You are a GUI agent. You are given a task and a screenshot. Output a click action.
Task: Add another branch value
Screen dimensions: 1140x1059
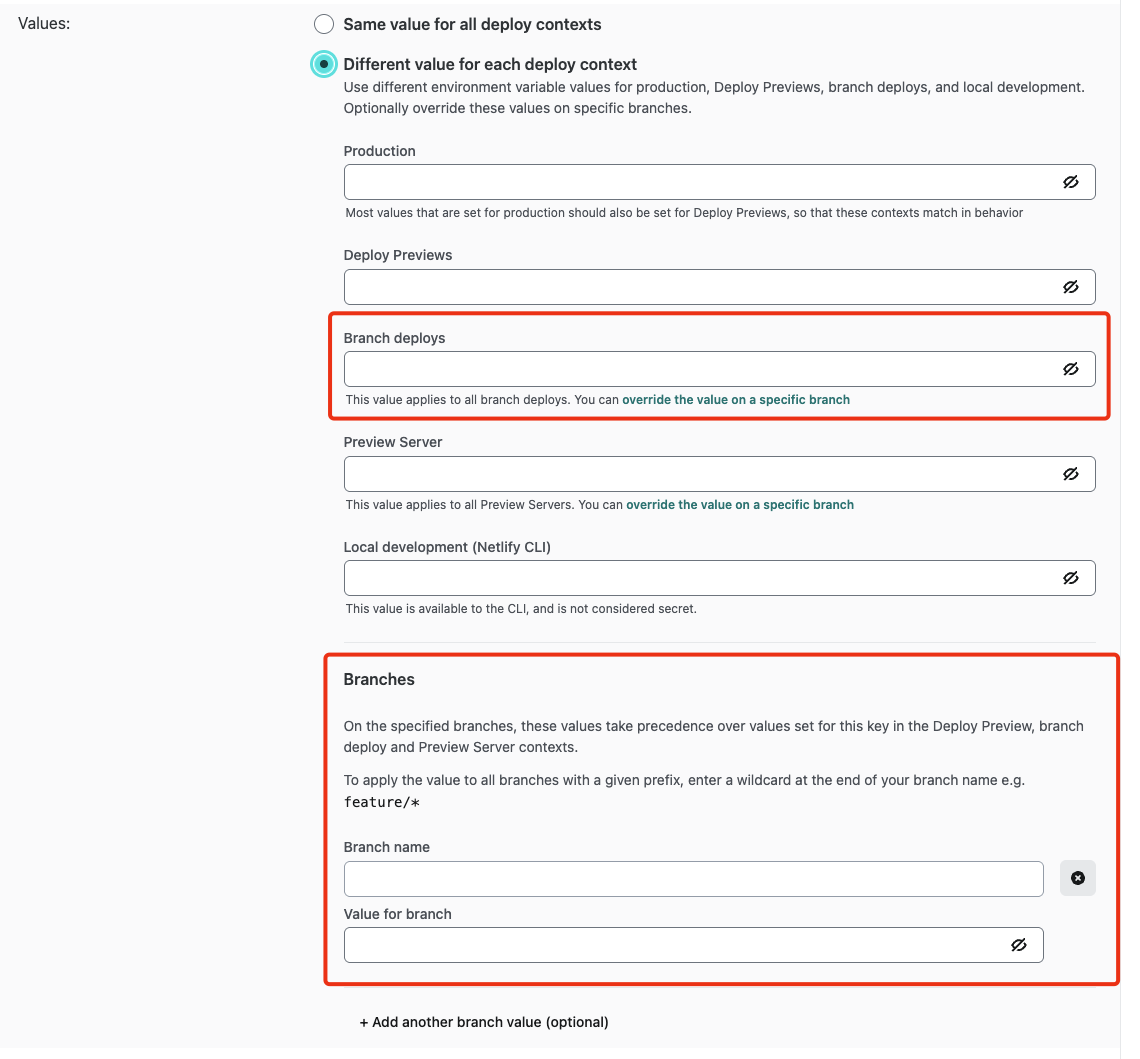[x=484, y=1021]
